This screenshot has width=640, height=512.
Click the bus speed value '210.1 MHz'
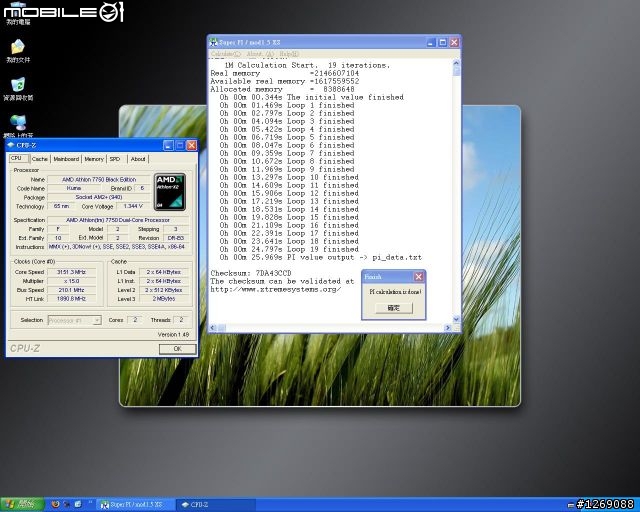71,290
